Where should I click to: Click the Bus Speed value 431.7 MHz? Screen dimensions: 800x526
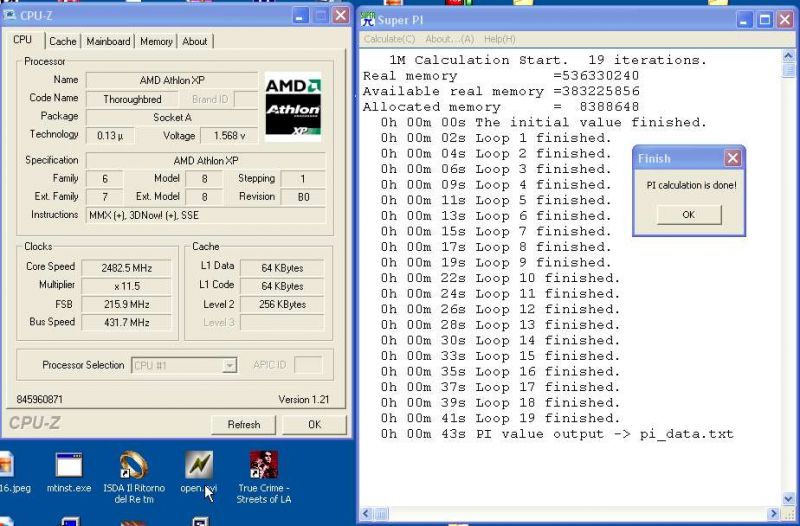[x=127, y=322]
